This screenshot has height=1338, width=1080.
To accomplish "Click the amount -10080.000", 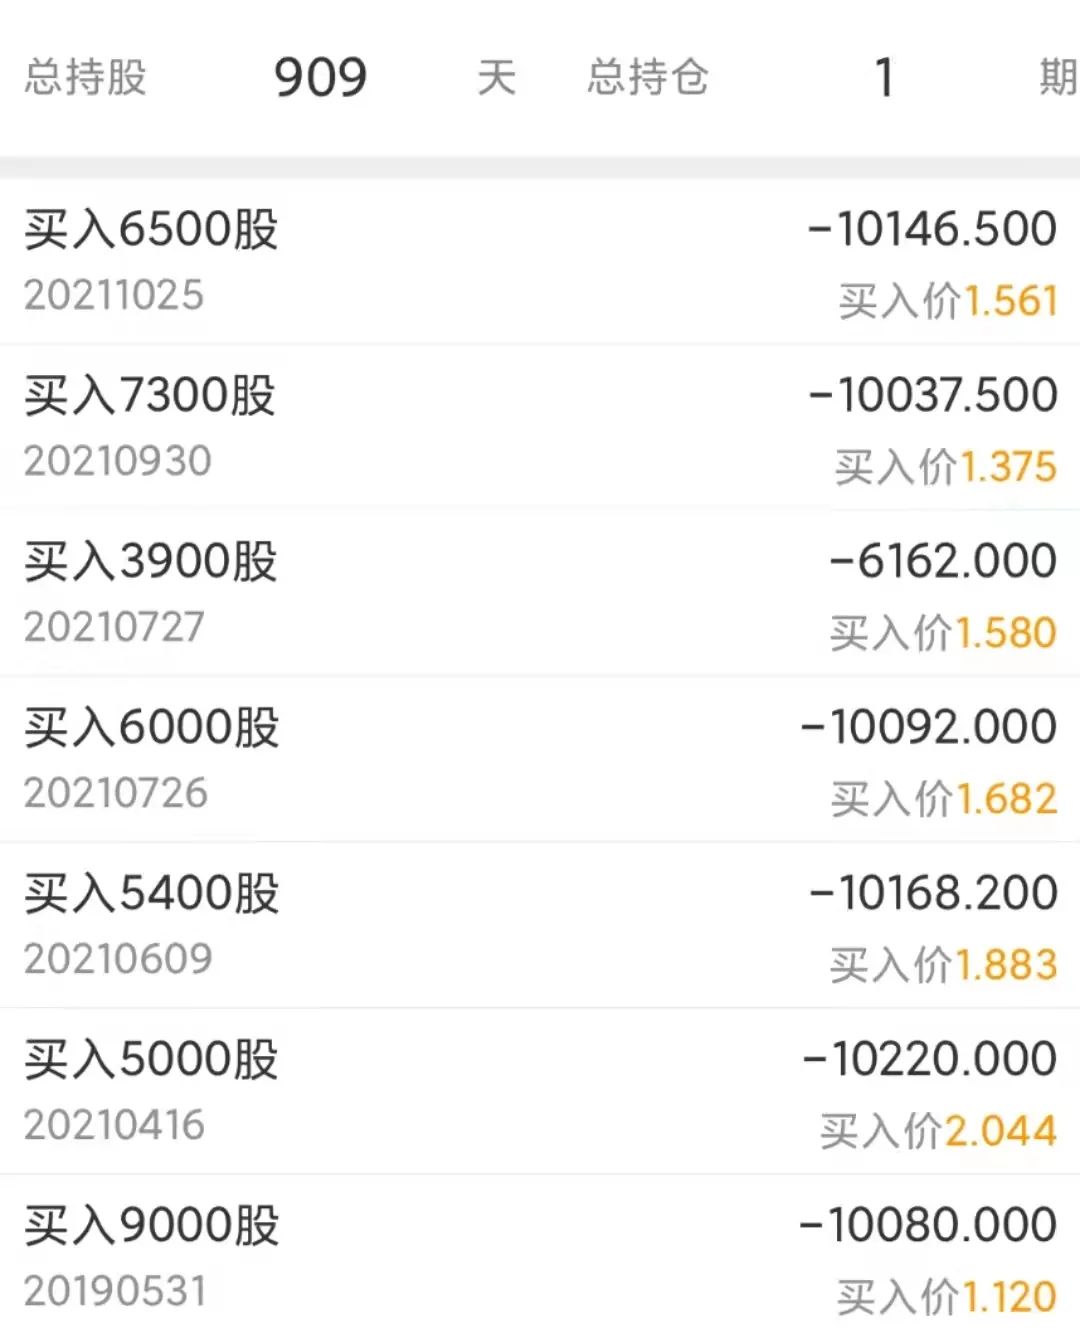I will click(928, 1224).
